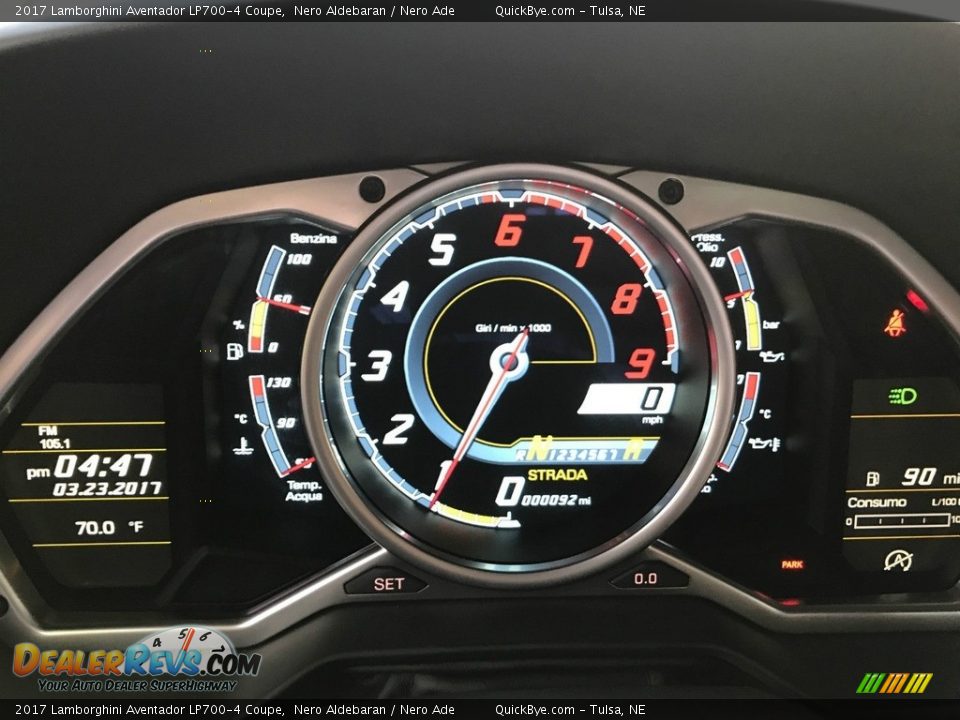This screenshot has height=720, width=960.
Task: Click the 70.0 °F temperature reading
Action: (x=109, y=527)
